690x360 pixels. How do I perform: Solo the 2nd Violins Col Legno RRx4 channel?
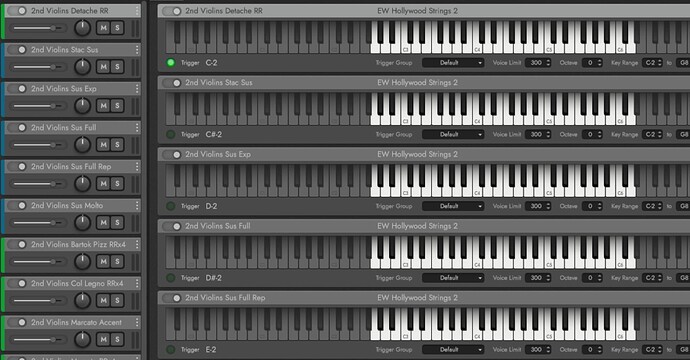117,301
